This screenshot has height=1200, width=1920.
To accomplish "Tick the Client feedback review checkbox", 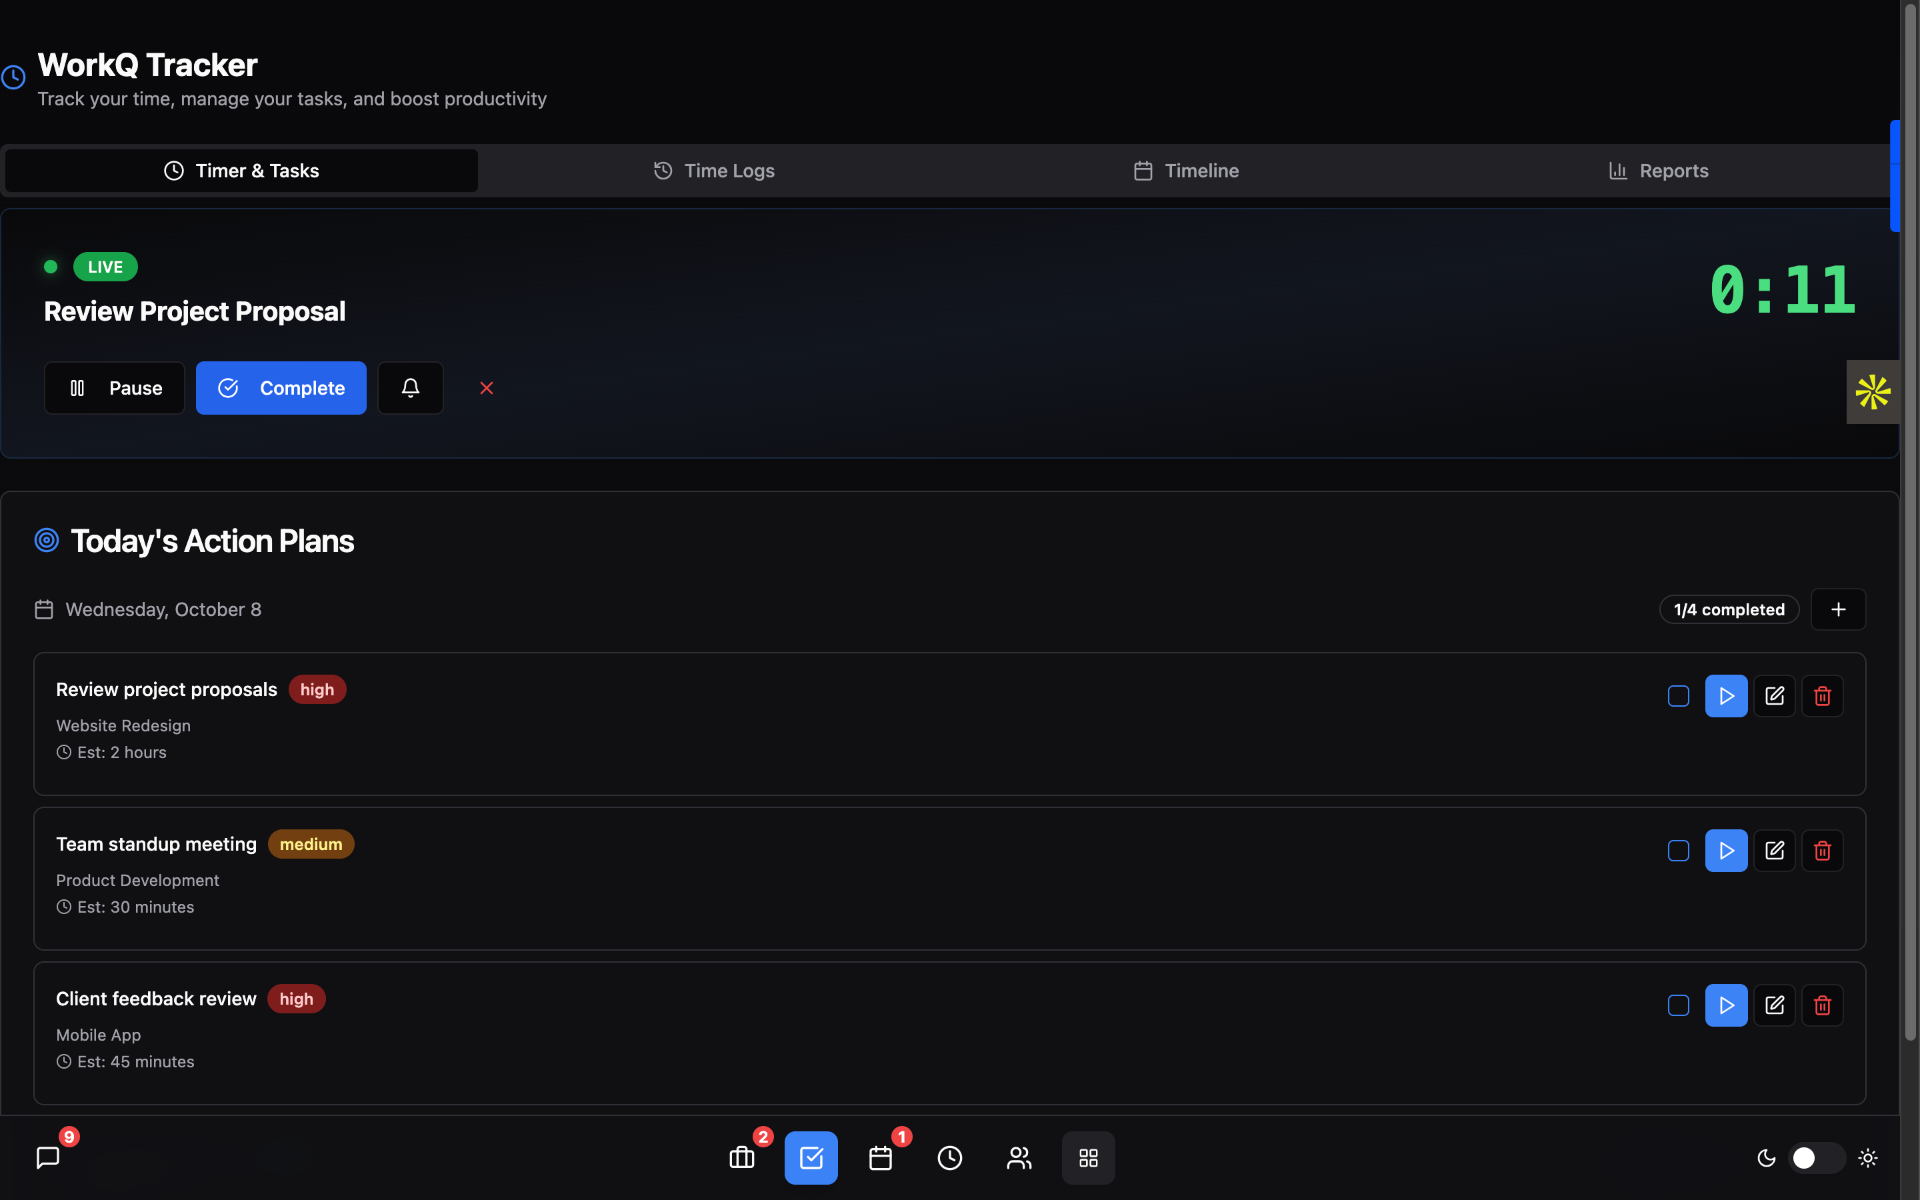I will pyautogui.click(x=1679, y=1005).
